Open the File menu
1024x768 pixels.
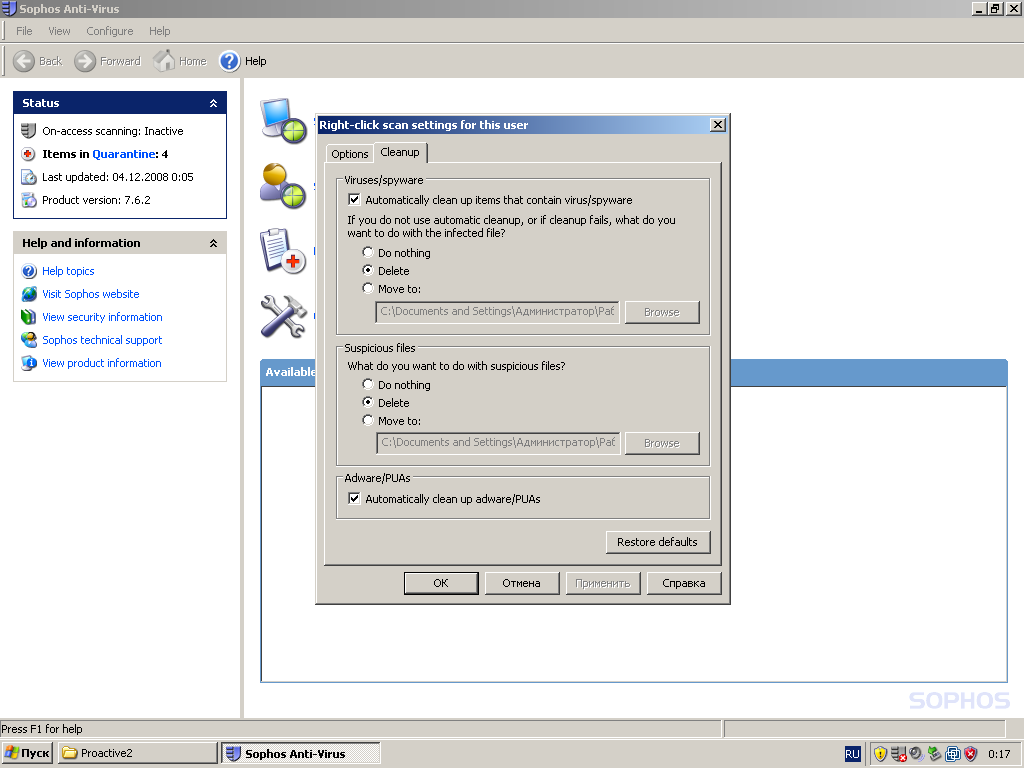coord(24,31)
